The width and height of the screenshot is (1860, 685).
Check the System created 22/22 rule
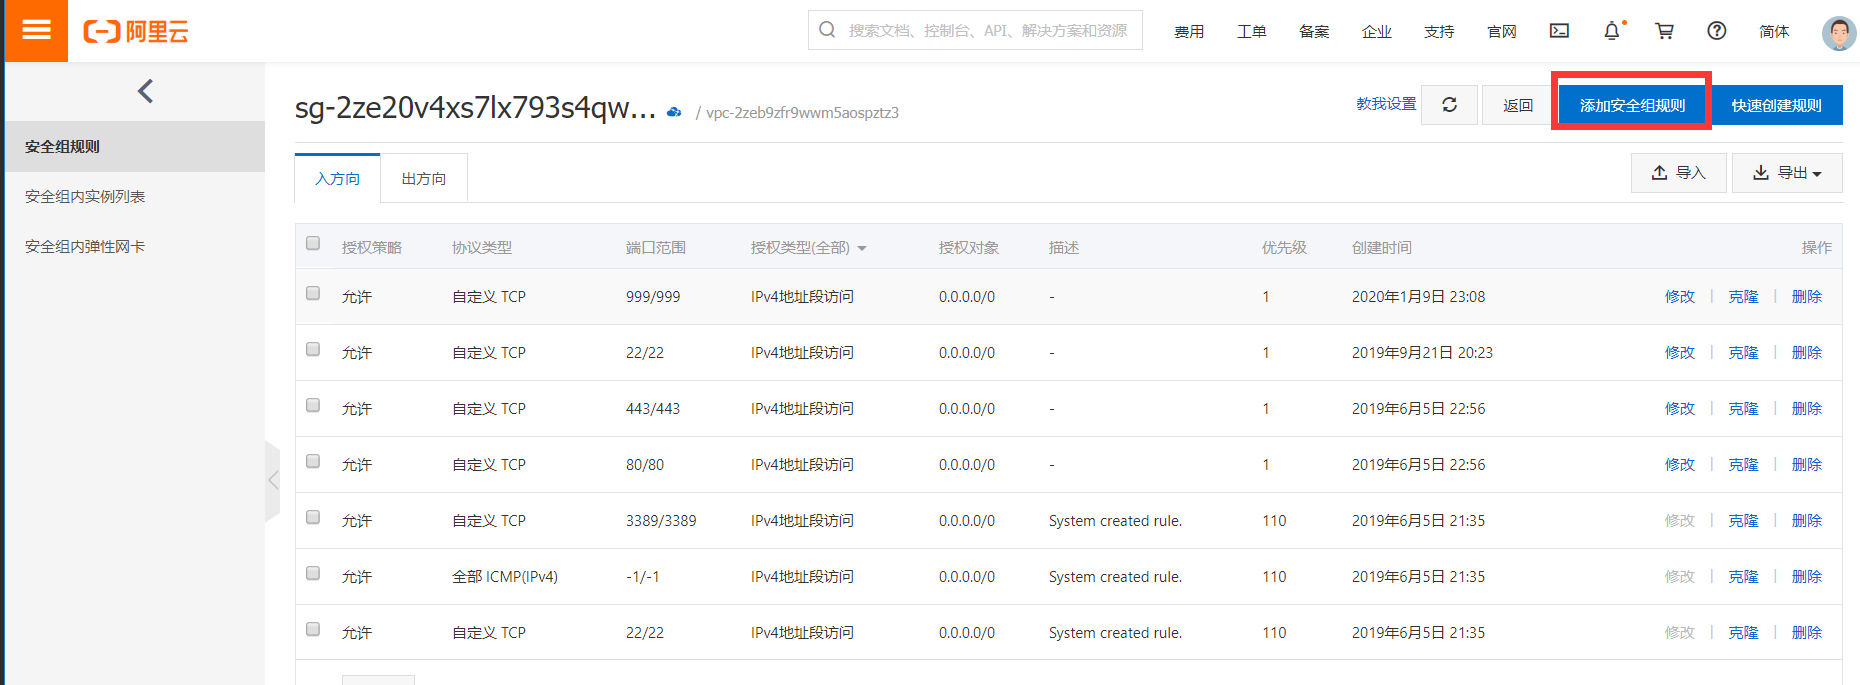pyautogui.click(x=313, y=629)
